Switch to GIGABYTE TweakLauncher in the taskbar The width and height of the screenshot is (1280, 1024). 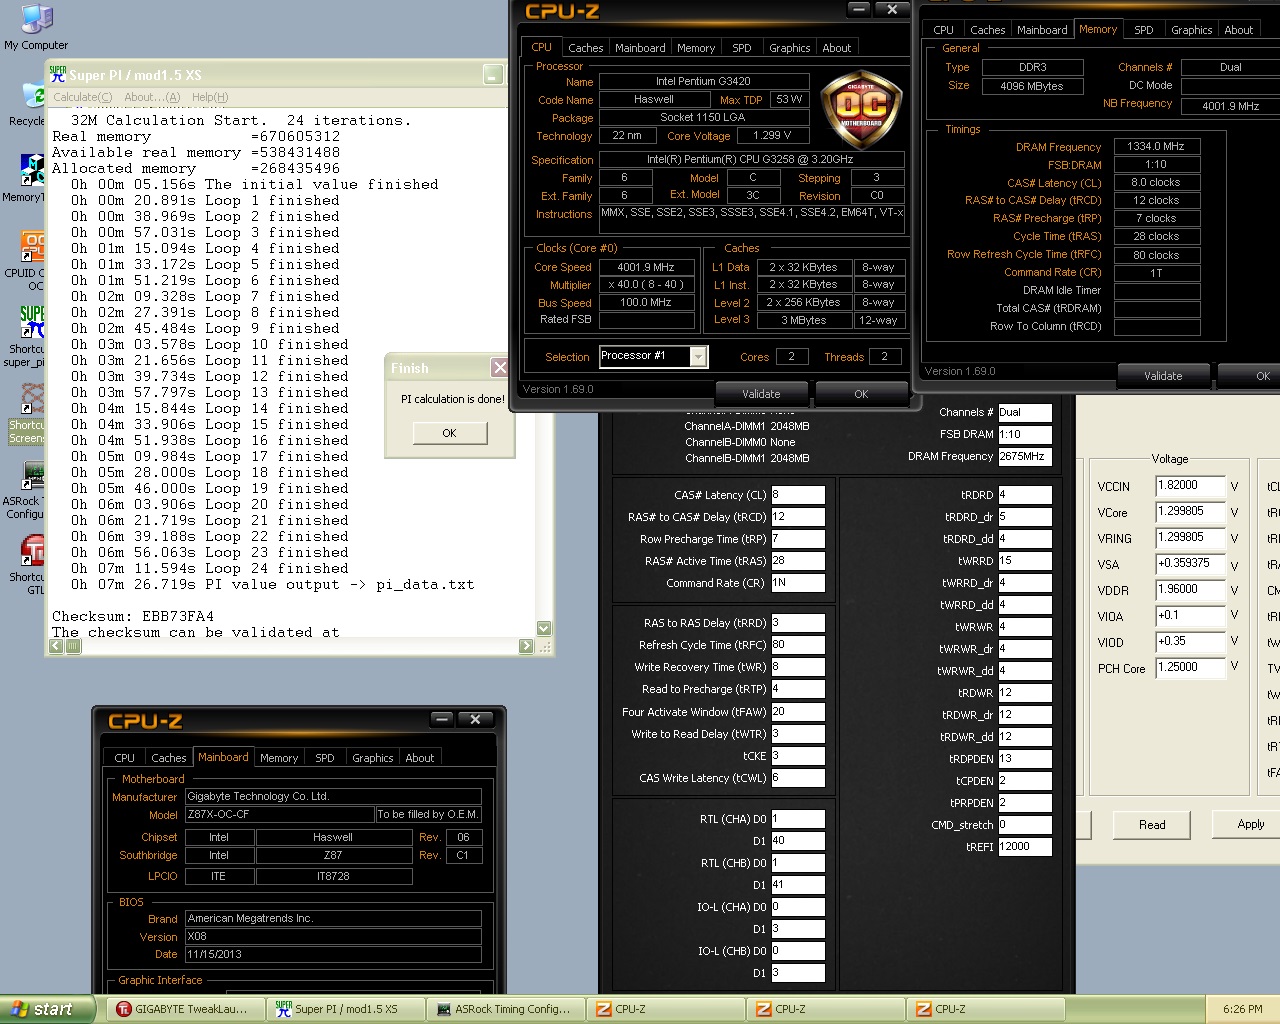pyautogui.click(x=185, y=1009)
